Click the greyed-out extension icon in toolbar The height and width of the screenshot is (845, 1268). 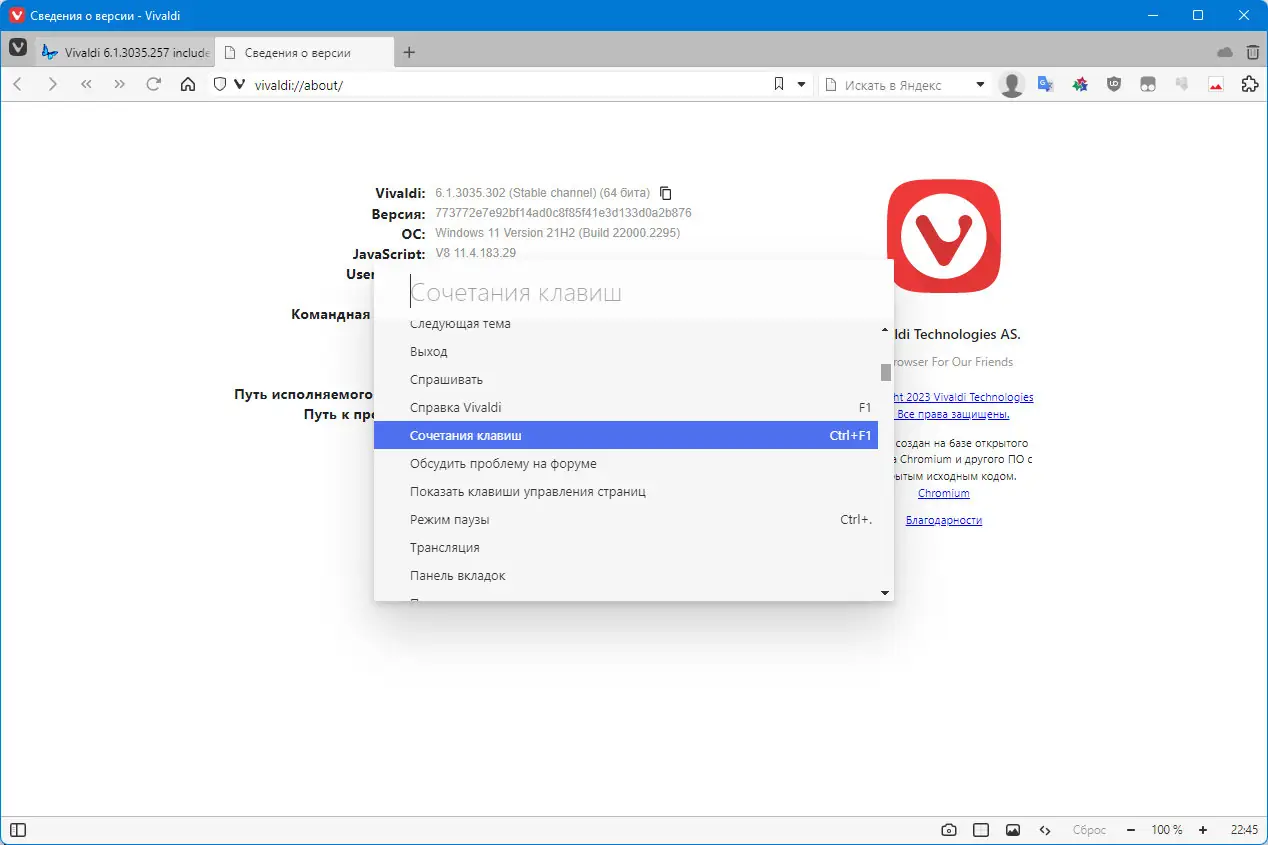coord(1182,85)
